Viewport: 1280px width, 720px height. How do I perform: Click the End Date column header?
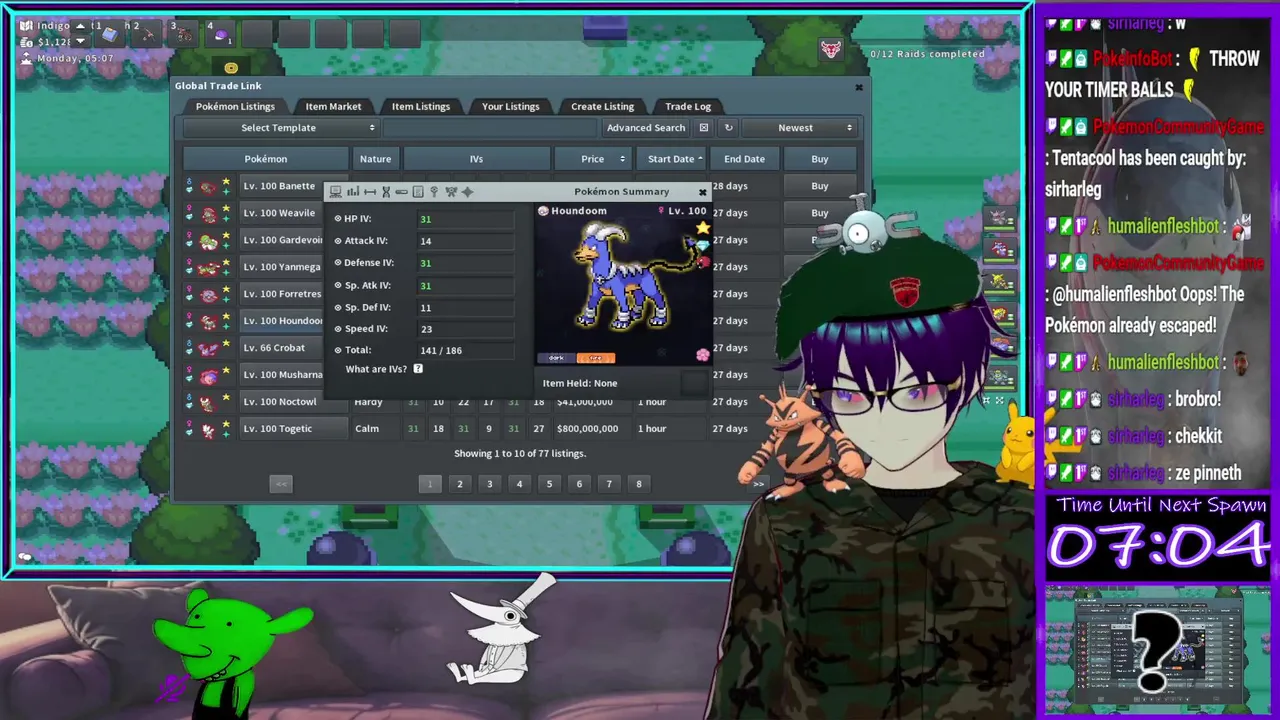click(744, 159)
